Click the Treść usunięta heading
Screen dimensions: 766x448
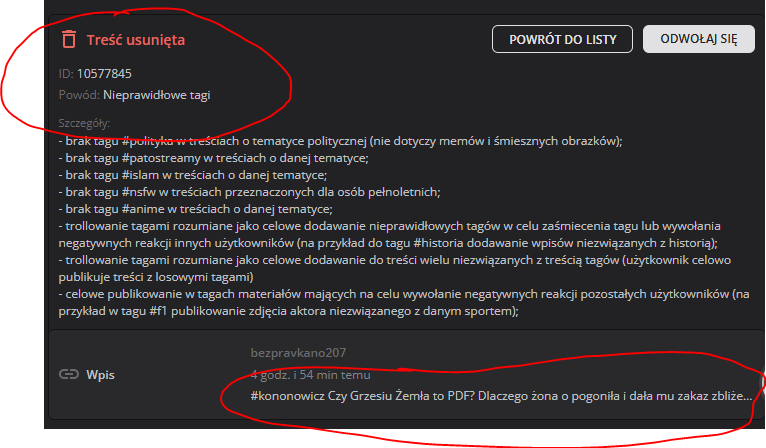tap(136, 40)
